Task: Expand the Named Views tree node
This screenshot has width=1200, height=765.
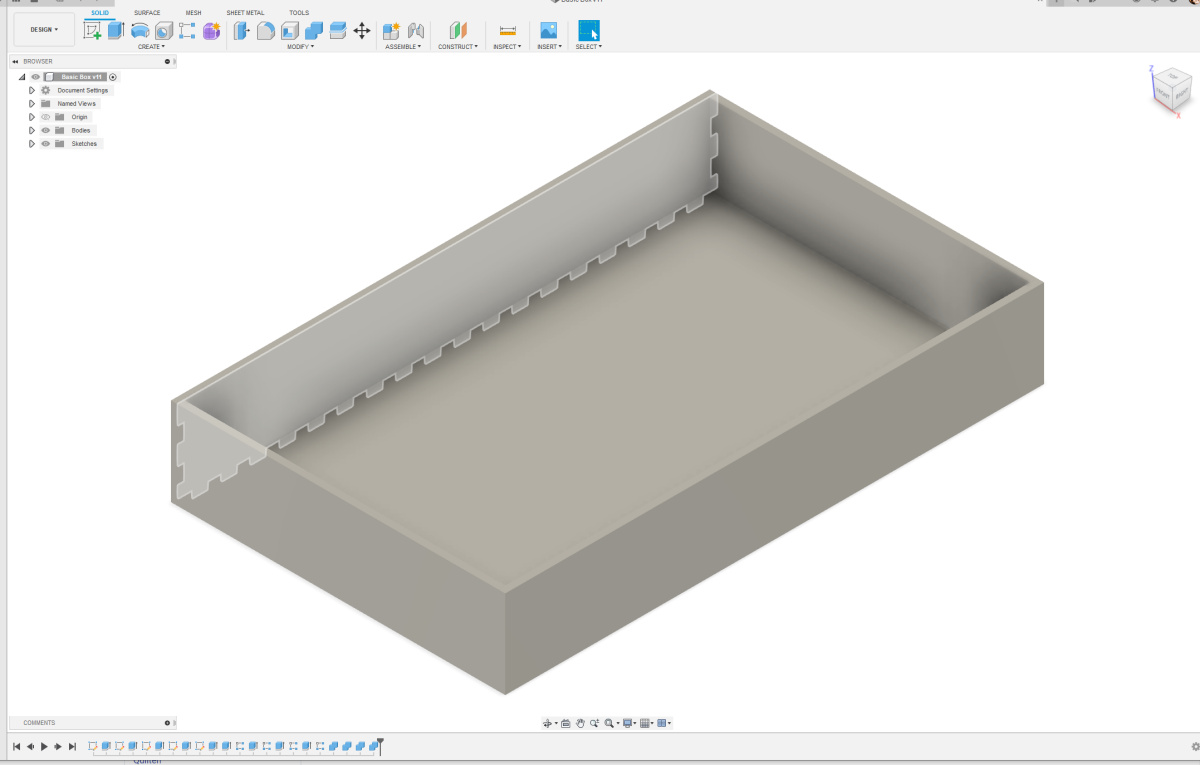Action: pos(32,104)
